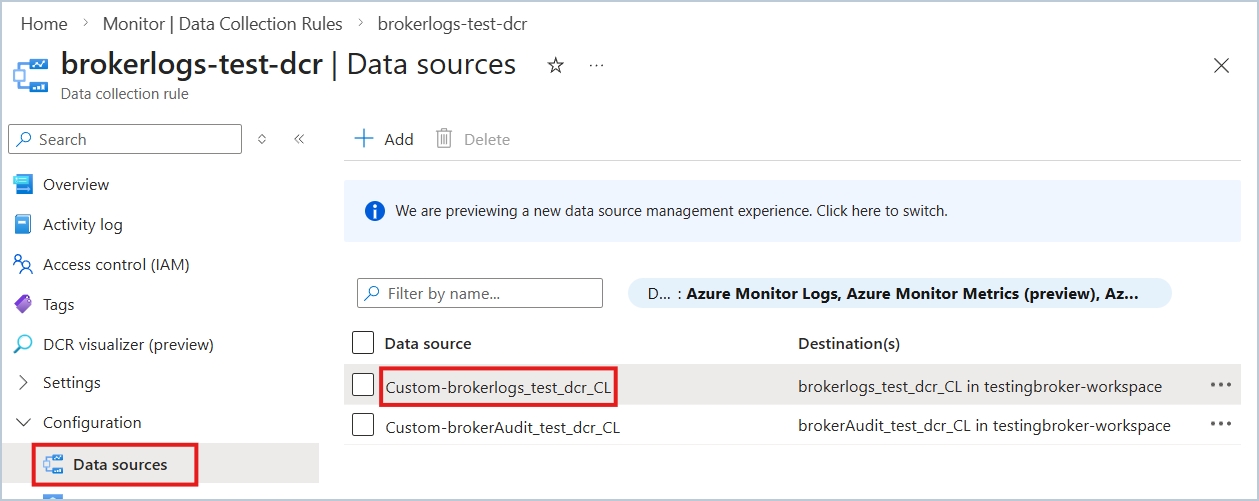The width and height of the screenshot is (1259, 501).
Task: Focus the sidebar Search field
Action: pyautogui.click(x=125, y=139)
